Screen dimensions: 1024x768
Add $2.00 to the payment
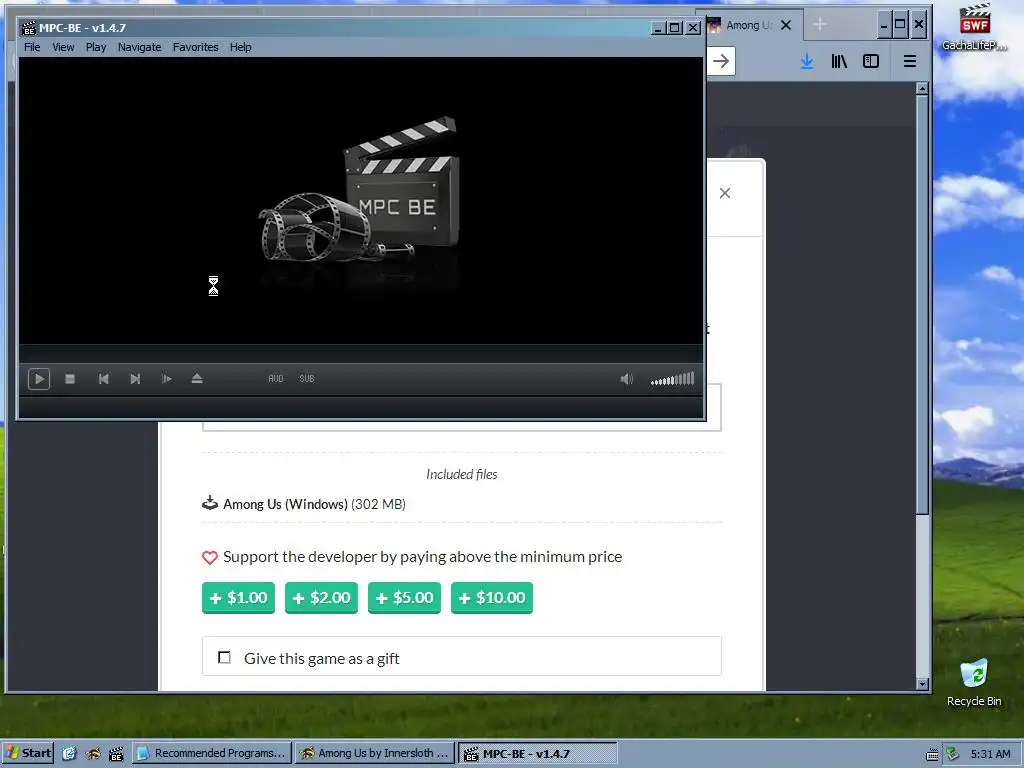321,598
